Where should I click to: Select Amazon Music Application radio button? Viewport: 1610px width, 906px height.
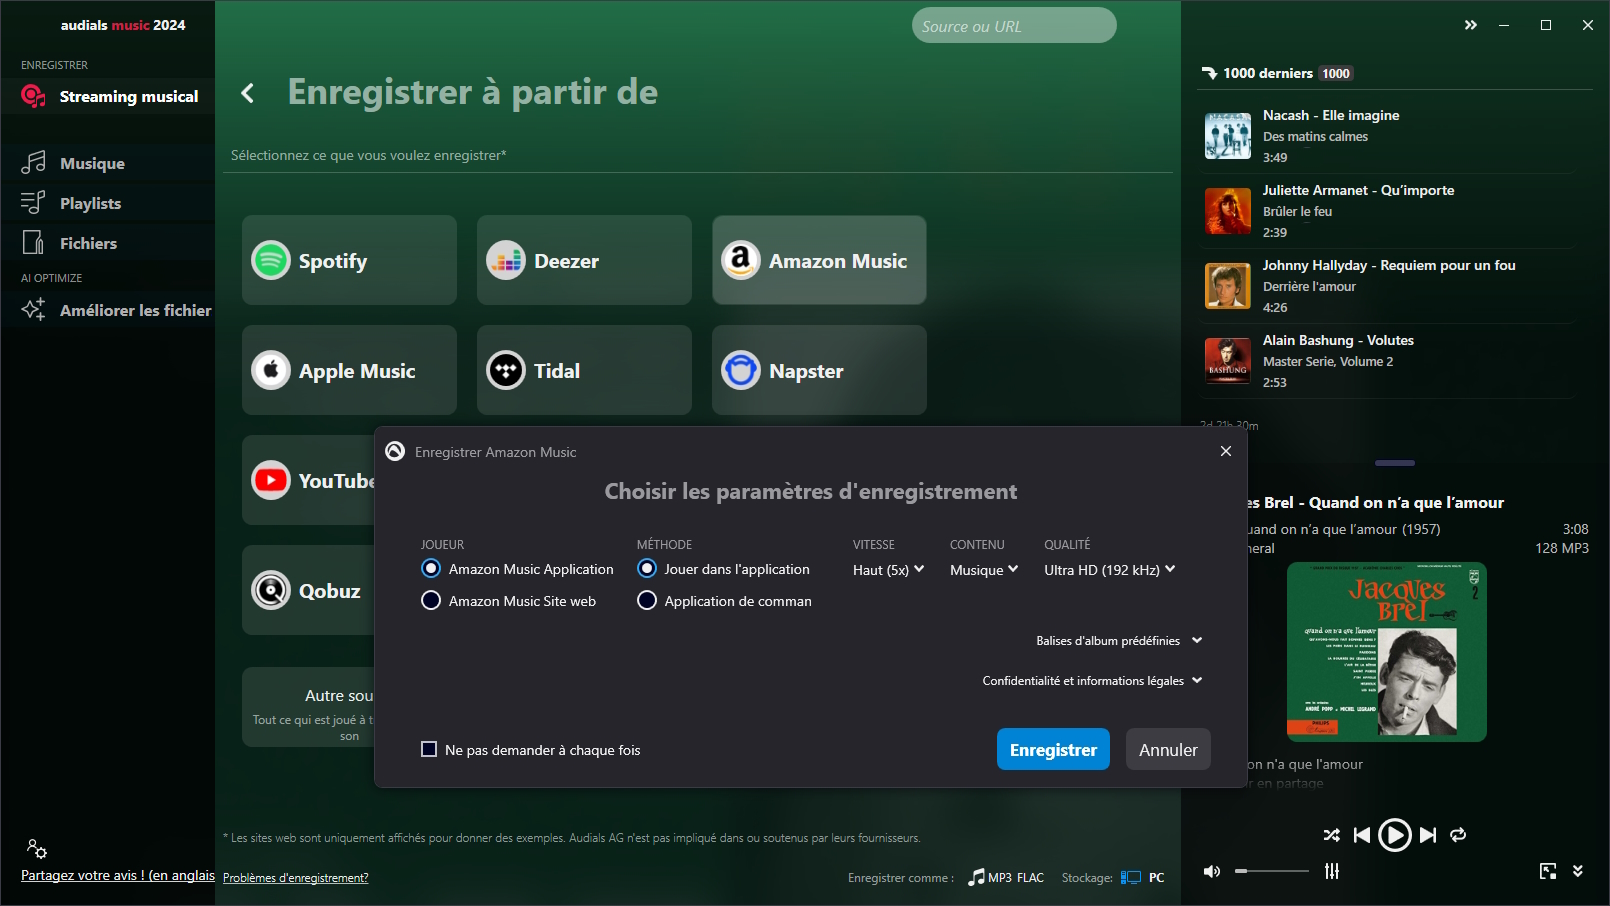[431, 568]
